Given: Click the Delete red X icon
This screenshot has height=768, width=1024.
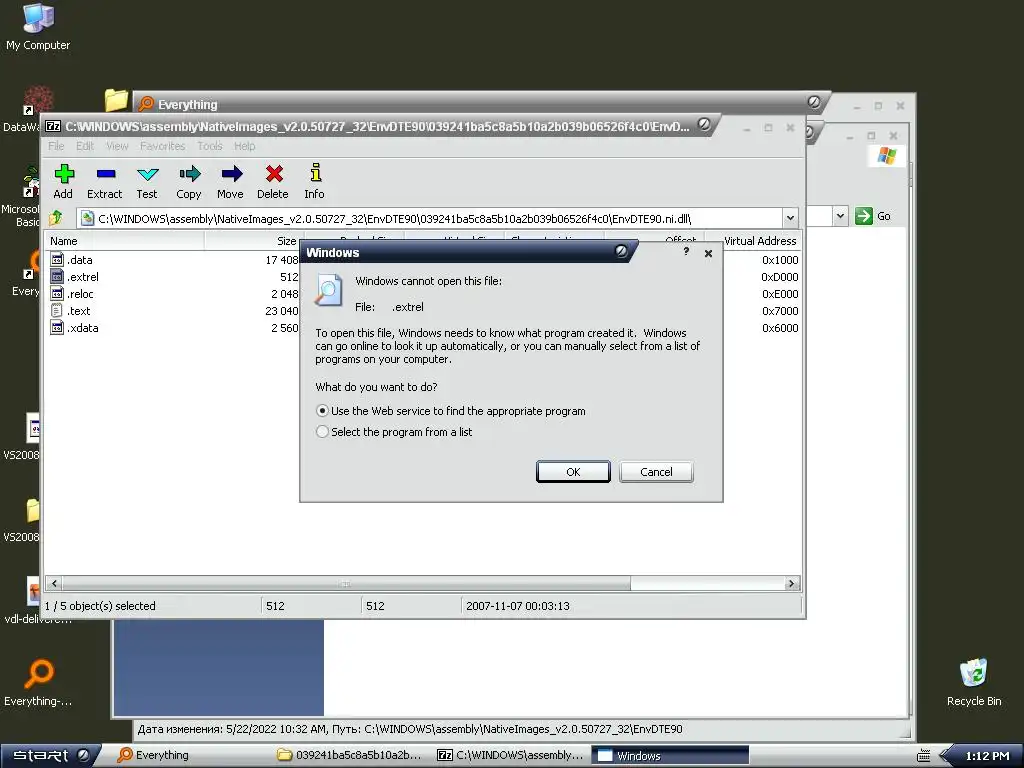Looking at the screenshot, I should click(x=274, y=174).
